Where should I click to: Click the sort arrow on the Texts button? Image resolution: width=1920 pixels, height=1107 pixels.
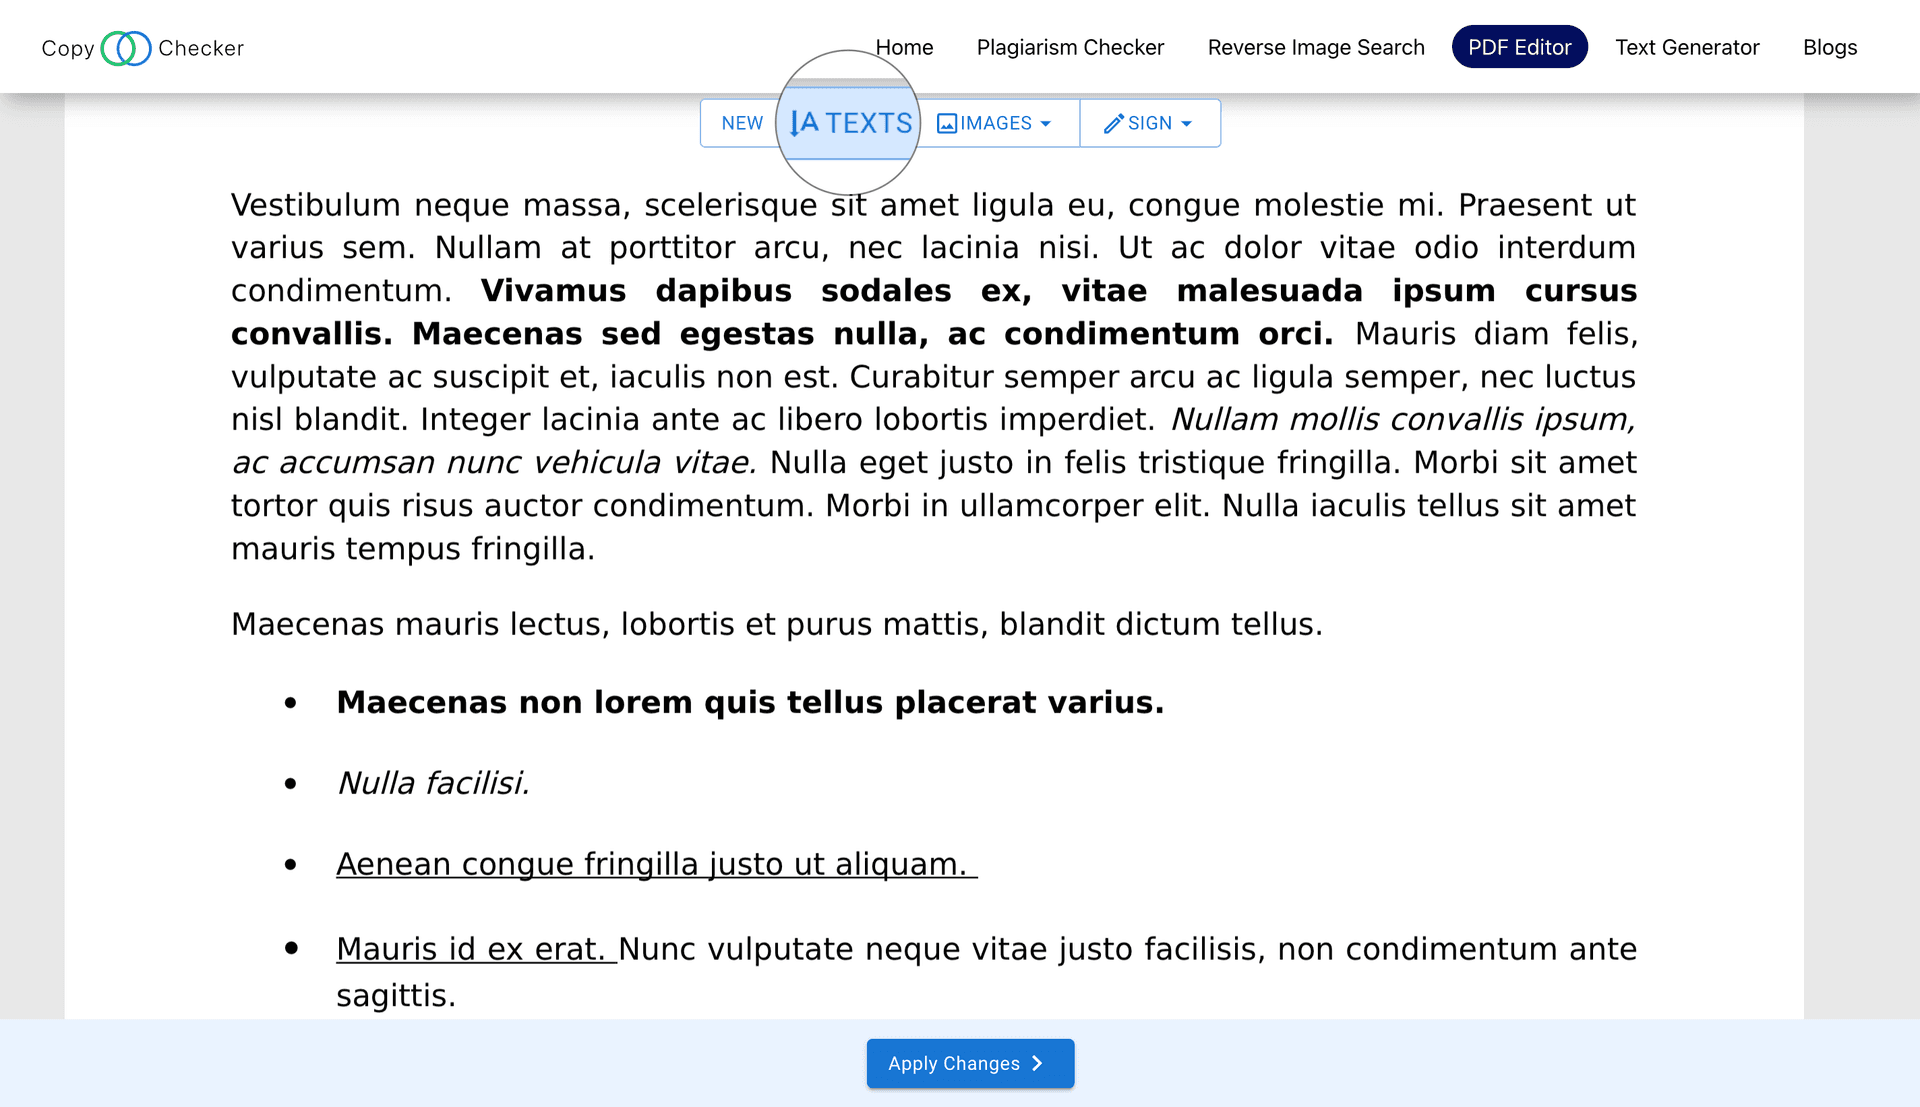[x=795, y=123]
